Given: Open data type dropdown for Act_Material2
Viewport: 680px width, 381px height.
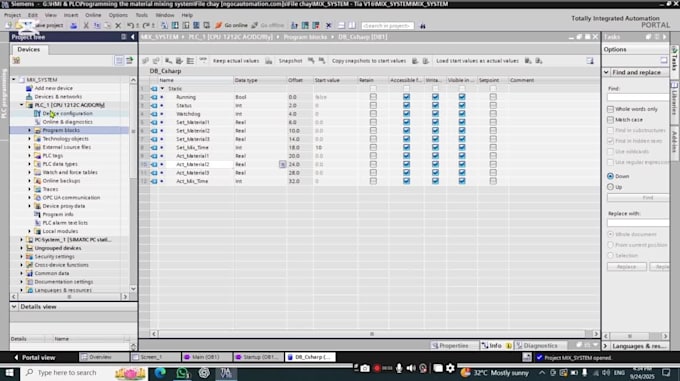Looking at the screenshot, I should tap(282, 164).
